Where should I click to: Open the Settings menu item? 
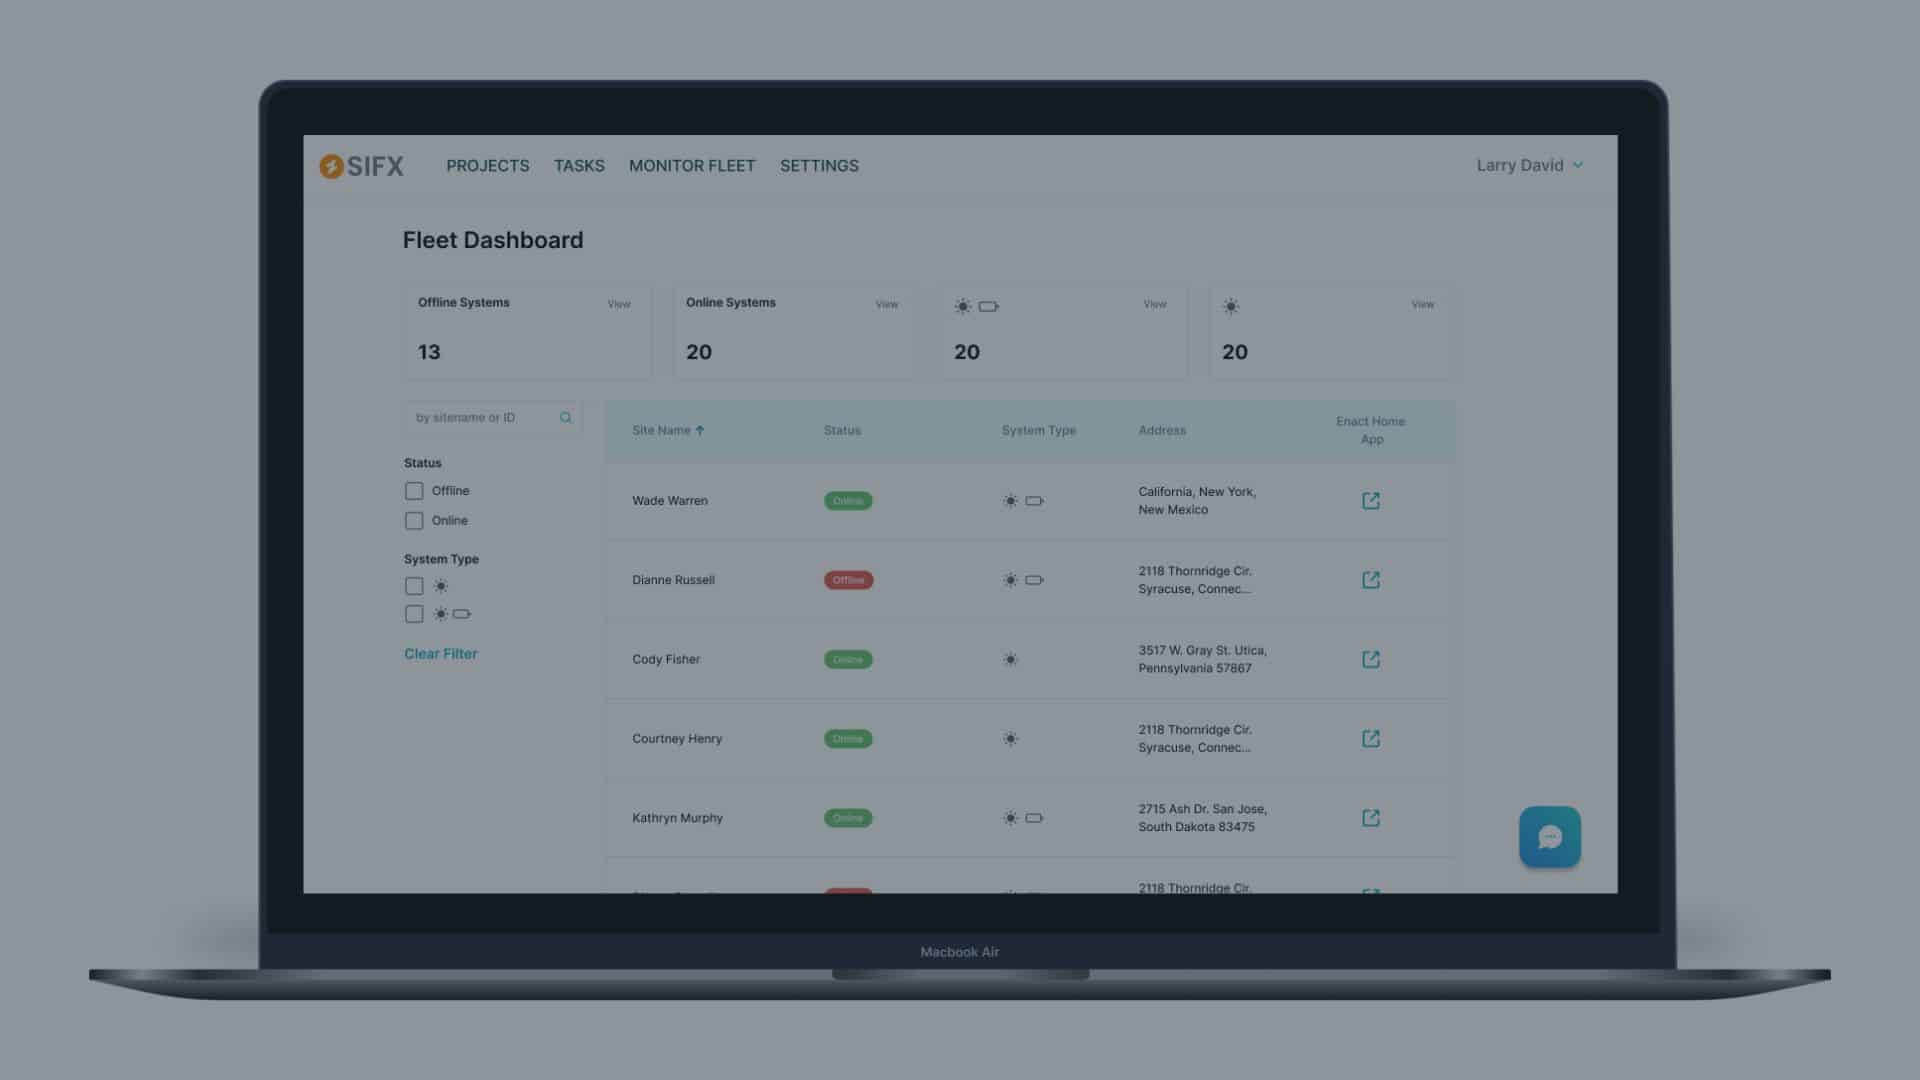point(818,166)
